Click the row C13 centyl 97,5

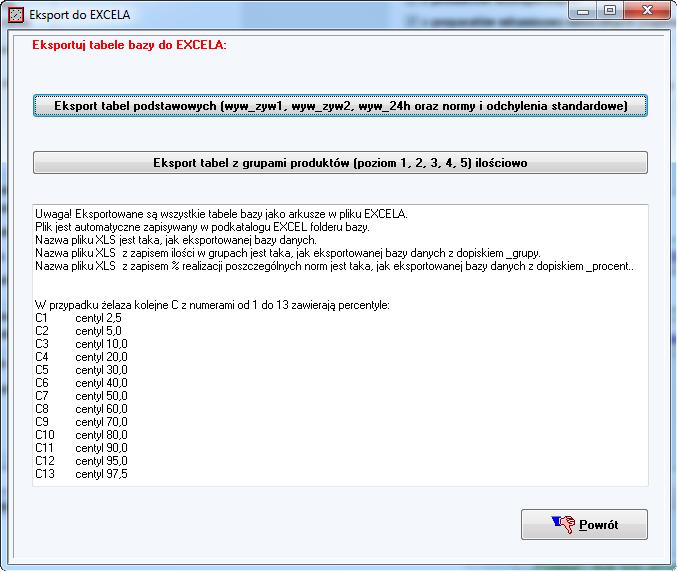[81, 474]
